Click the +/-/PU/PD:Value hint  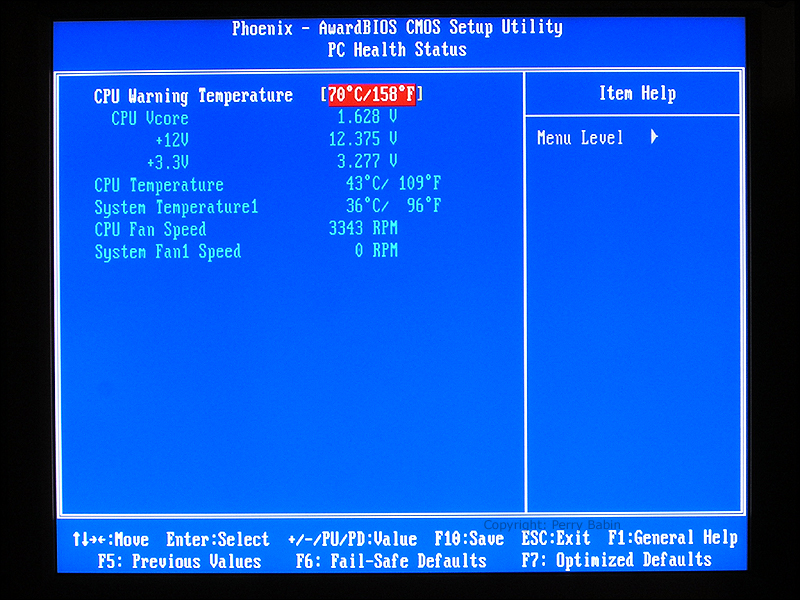tap(353, 539)
